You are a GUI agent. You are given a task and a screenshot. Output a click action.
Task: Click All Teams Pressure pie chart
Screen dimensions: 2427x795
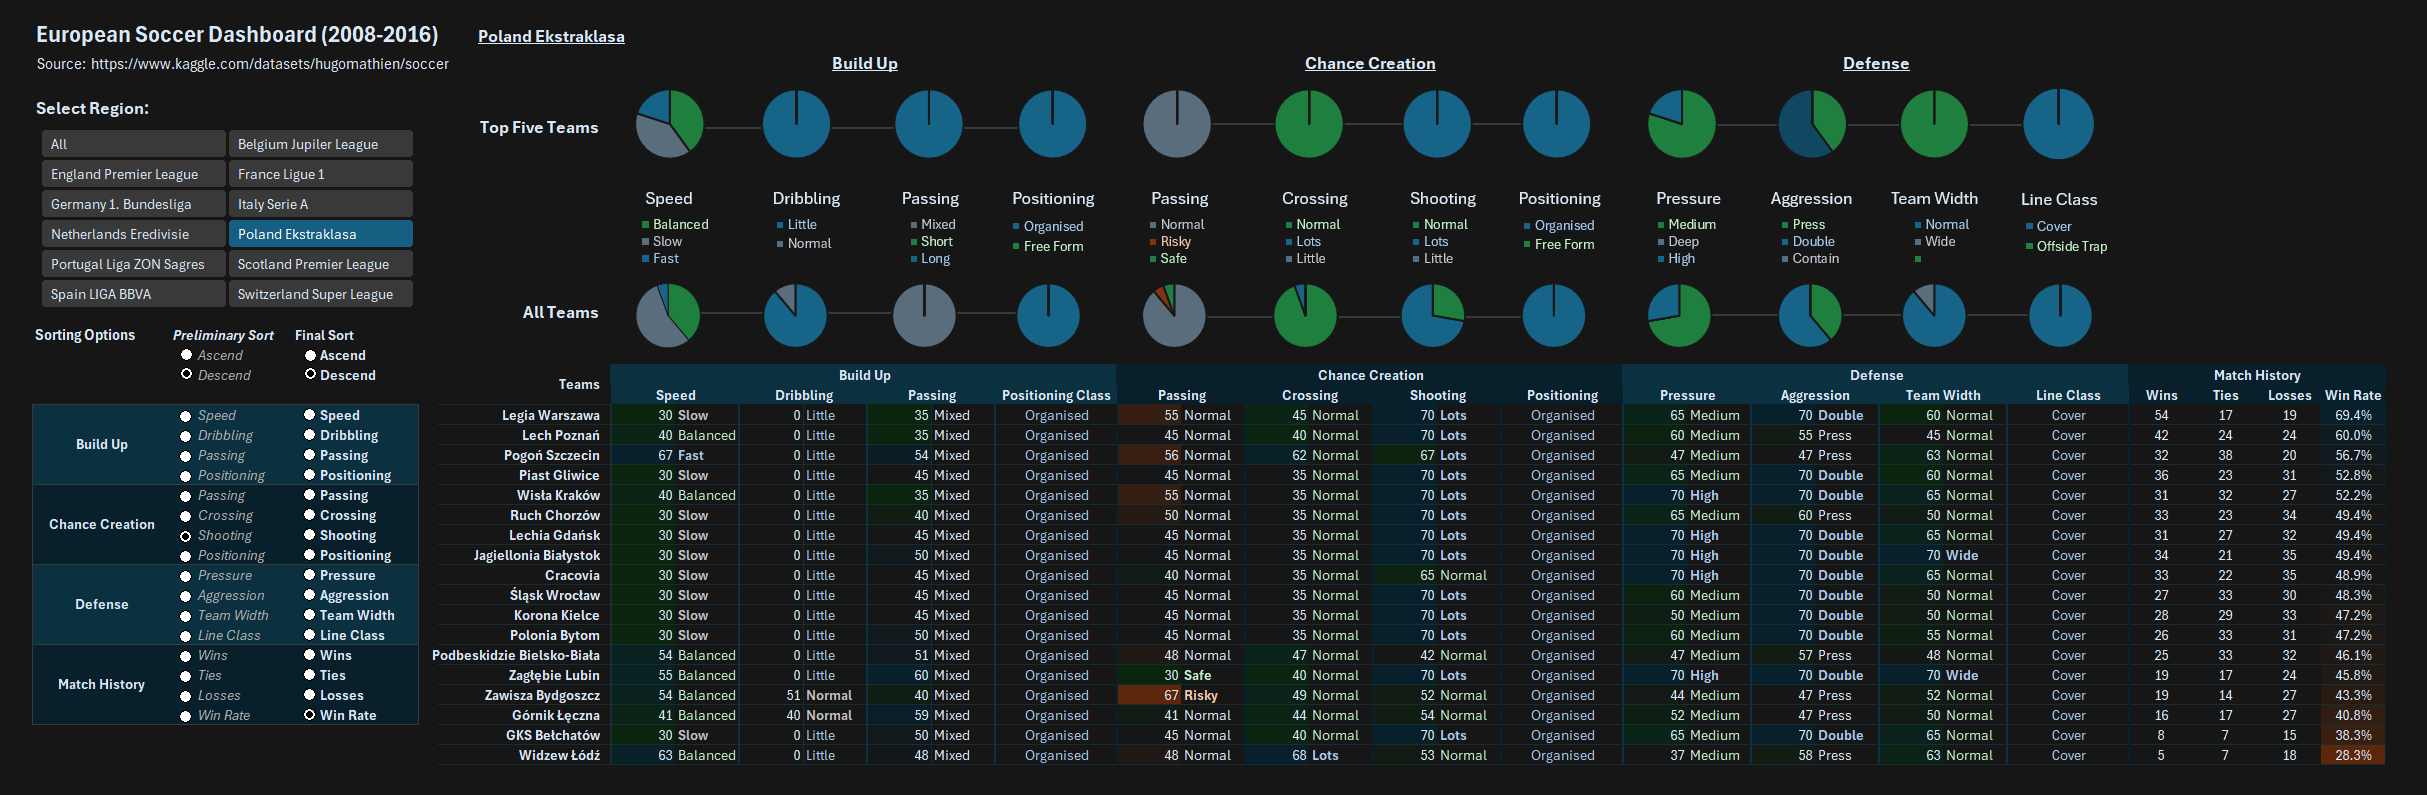(1679, 315)
